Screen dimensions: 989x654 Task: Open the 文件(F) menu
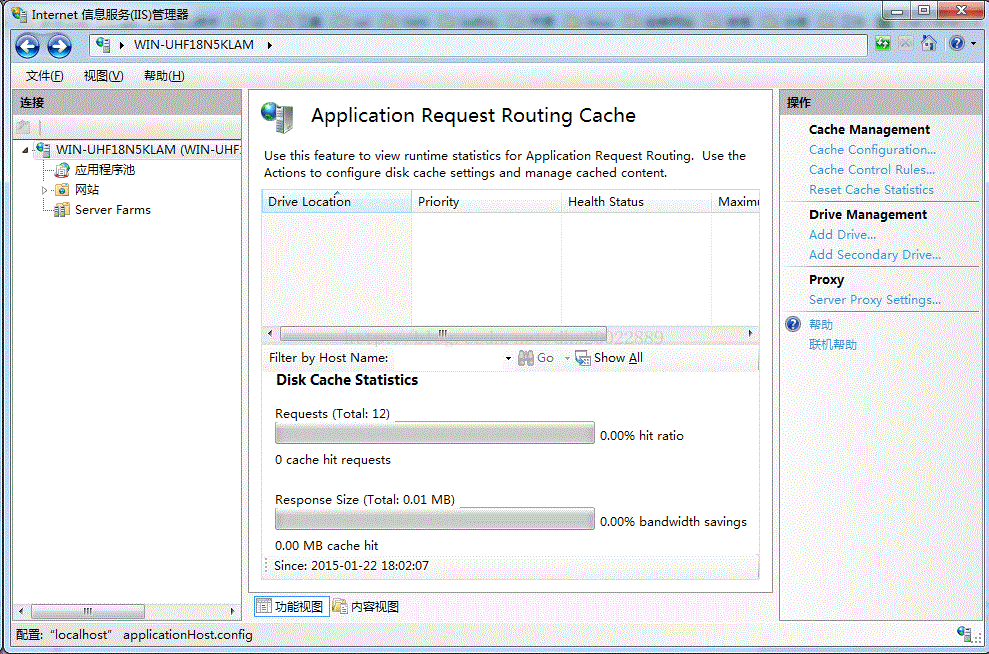point(44,76)
